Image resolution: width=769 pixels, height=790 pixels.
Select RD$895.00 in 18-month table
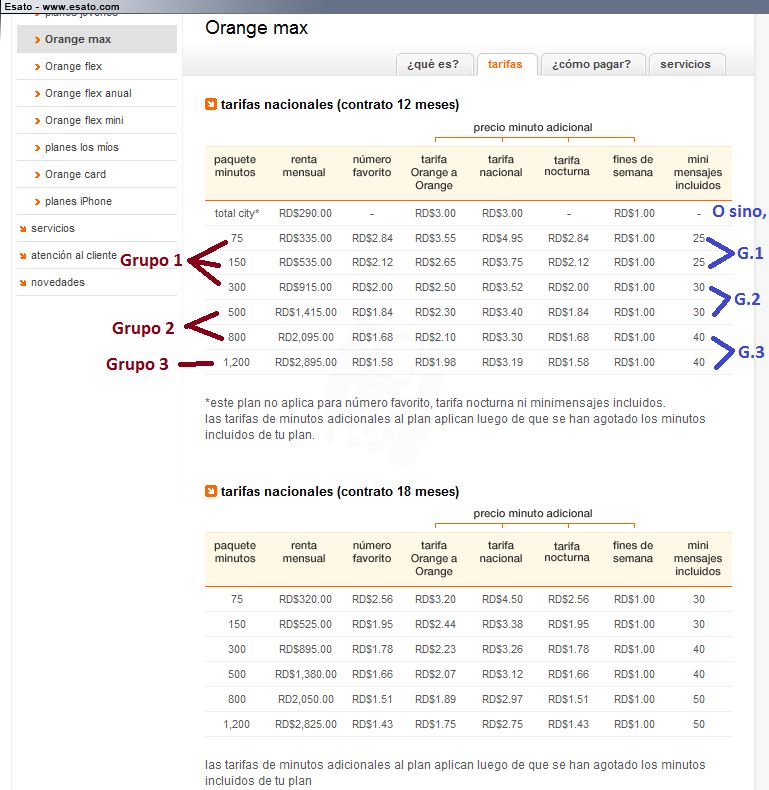coord(305,649)
